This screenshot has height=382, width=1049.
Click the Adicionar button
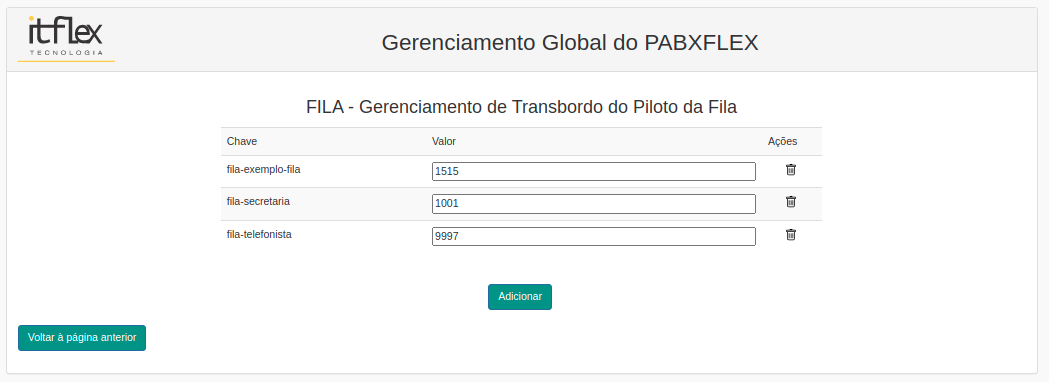point(520,297)
